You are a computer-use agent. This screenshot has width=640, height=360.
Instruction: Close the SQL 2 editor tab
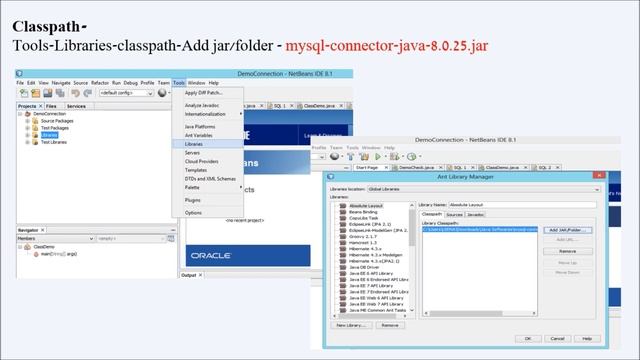(x=558, y=167)
